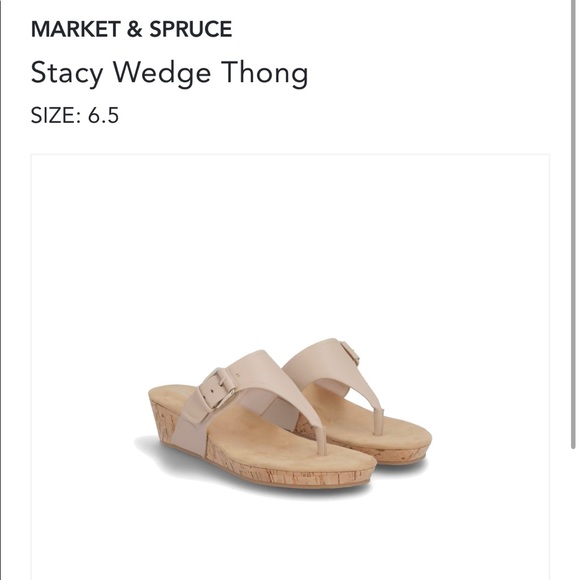
Task: Click the vertical scrollbar thumb
Action: point(573,224)
